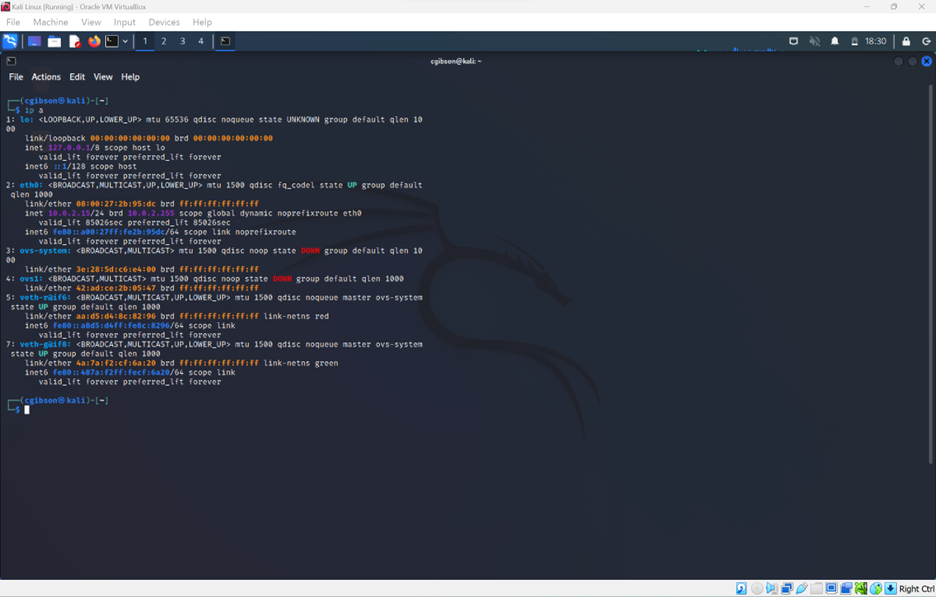This screenshot has width=936, height=597.
Task: Click the Right Ctrl host key label
Action: point(917,589)
